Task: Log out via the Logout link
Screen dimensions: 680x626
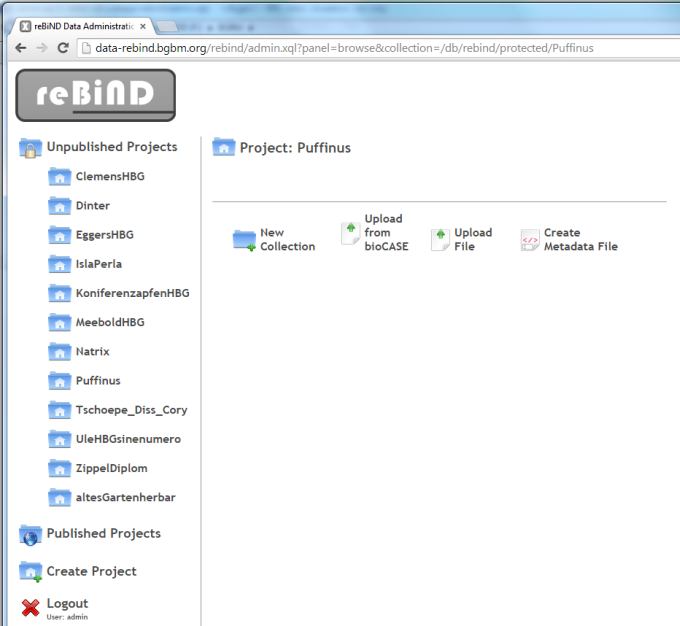Action: pyautogui.click(x=67, y=603)
